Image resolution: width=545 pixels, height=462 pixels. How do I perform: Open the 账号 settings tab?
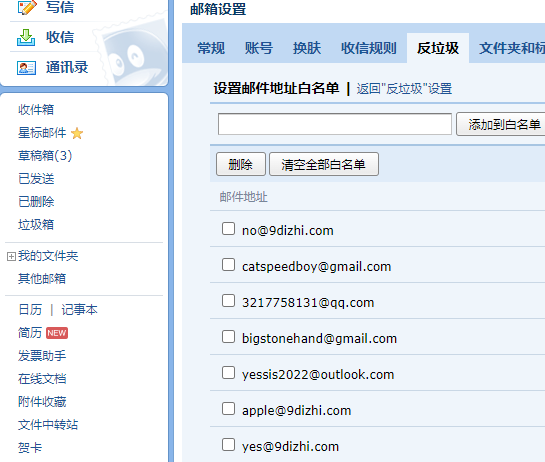click(x=259, y=48)
